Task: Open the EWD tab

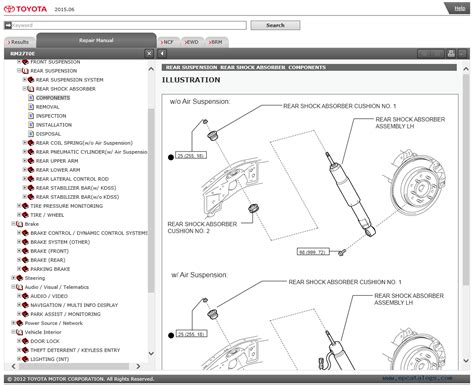Action: tap(192, 42)
